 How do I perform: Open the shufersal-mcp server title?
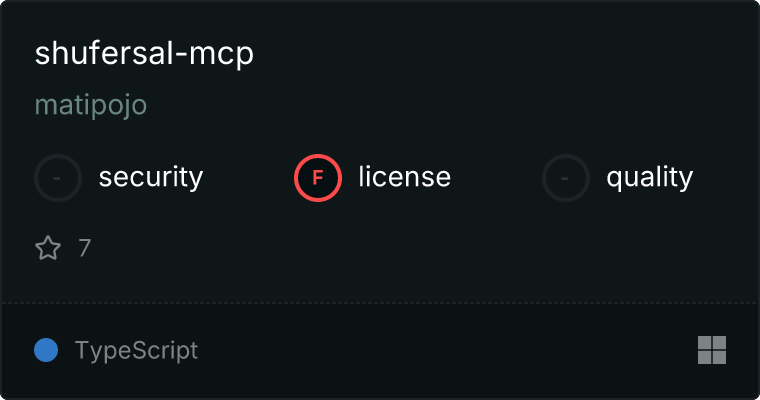[x=144, y=53]
